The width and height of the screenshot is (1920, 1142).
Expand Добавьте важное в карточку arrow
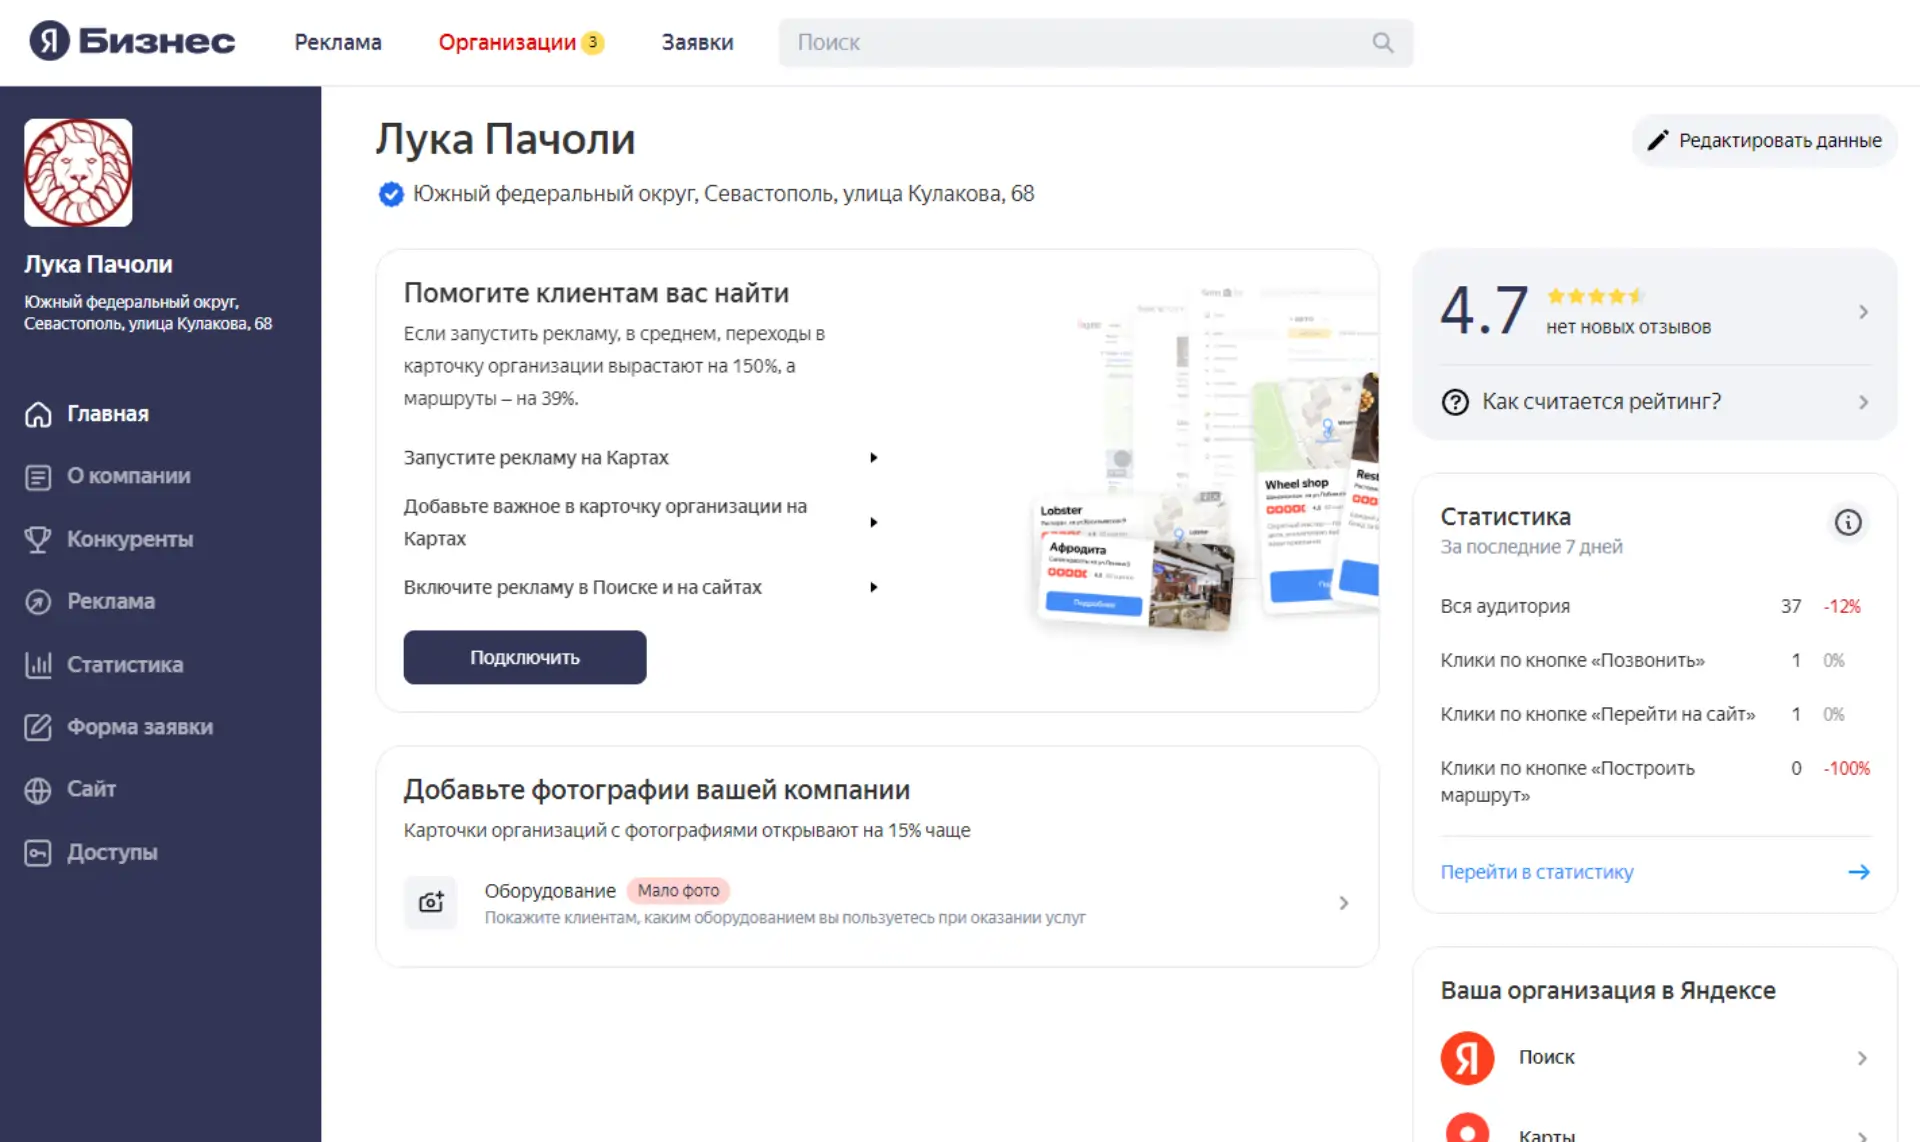tap(873, 522)
